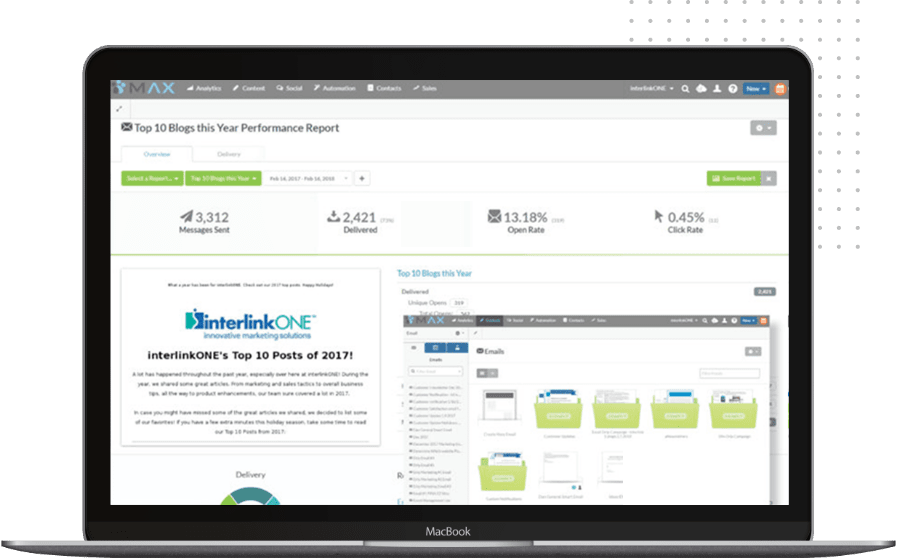Click filter emails input at right of Emails panel
The image size is (897, 558).
click(729, 373)
